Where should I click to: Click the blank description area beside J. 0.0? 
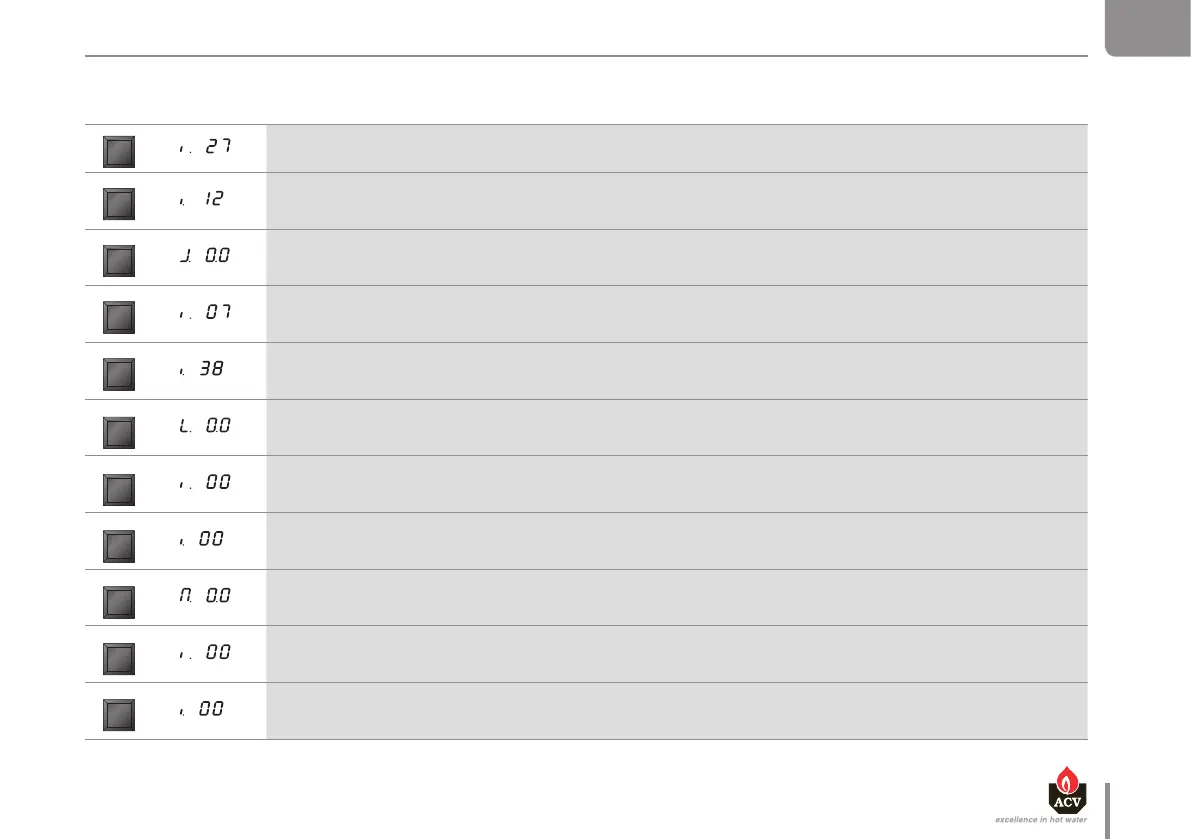click(676, 257)
